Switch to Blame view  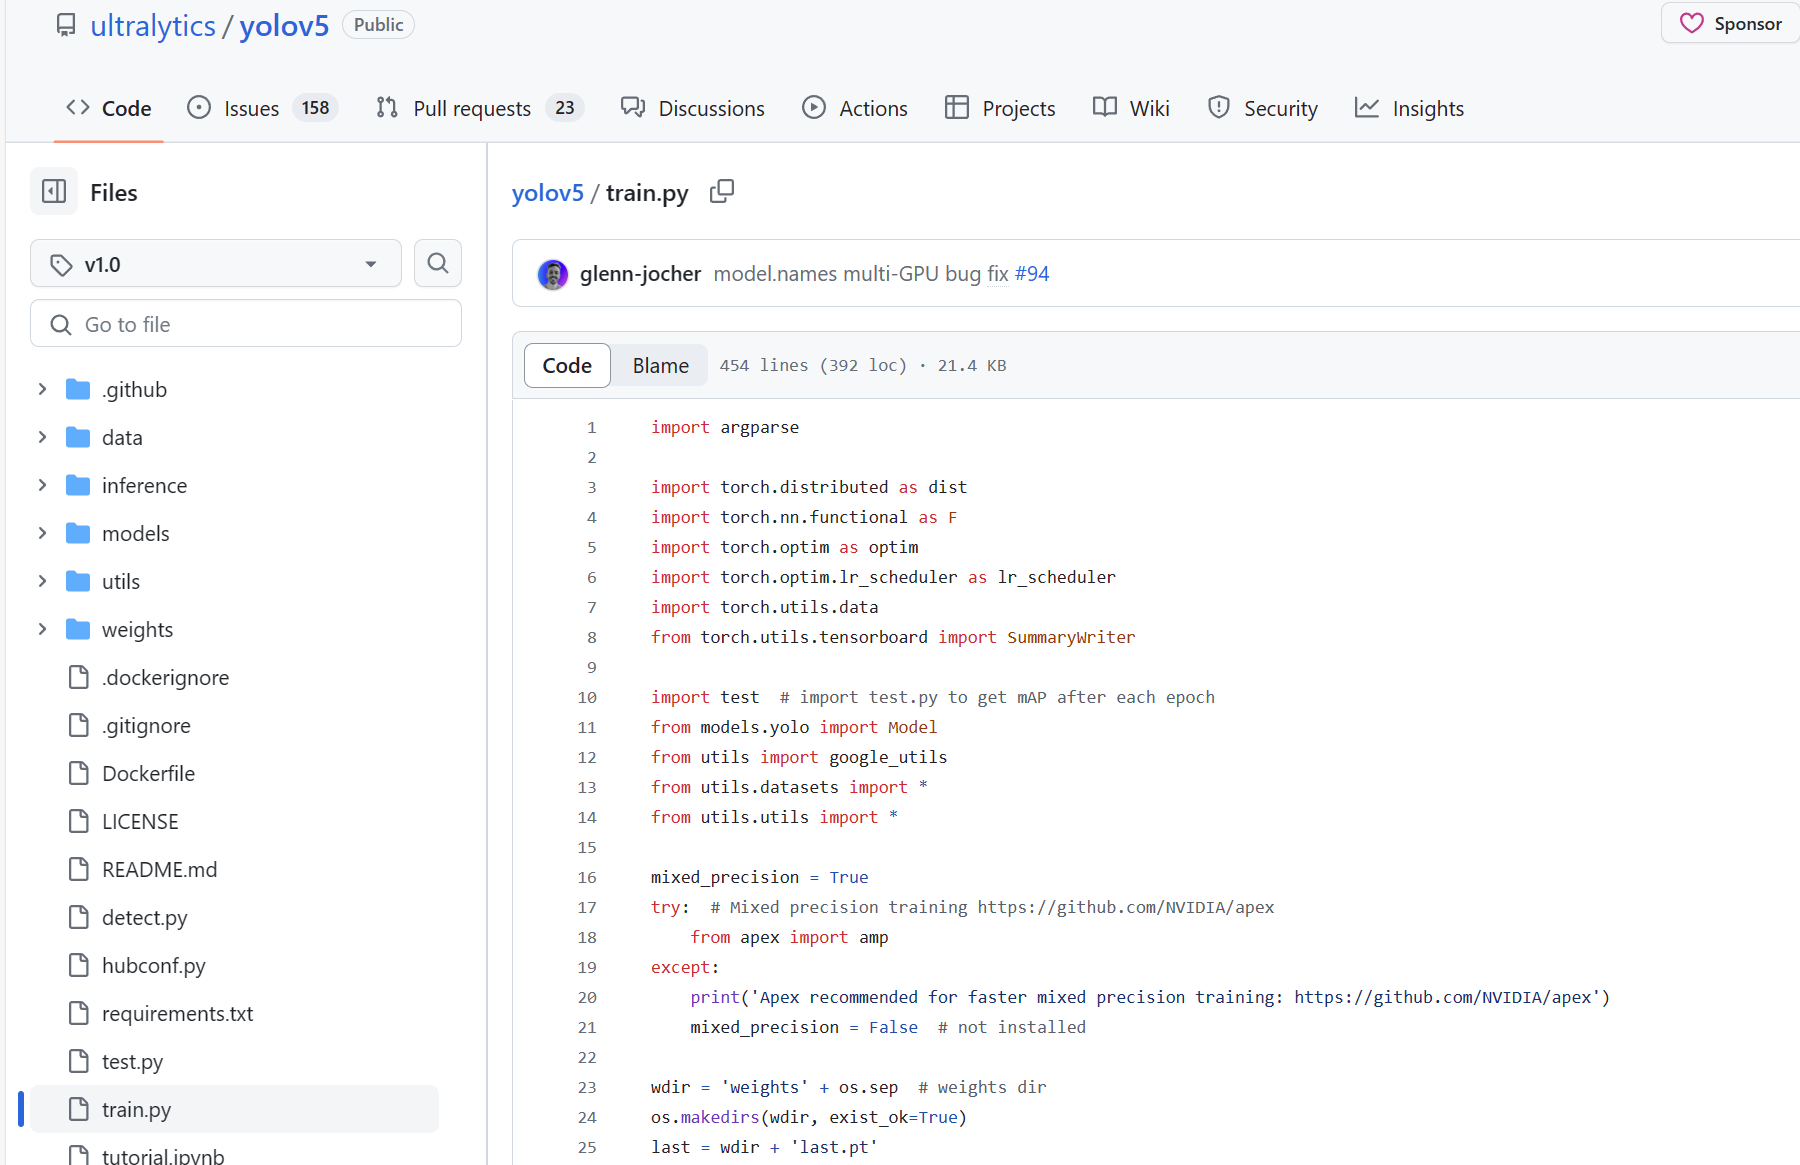click(x=660, y=365)
